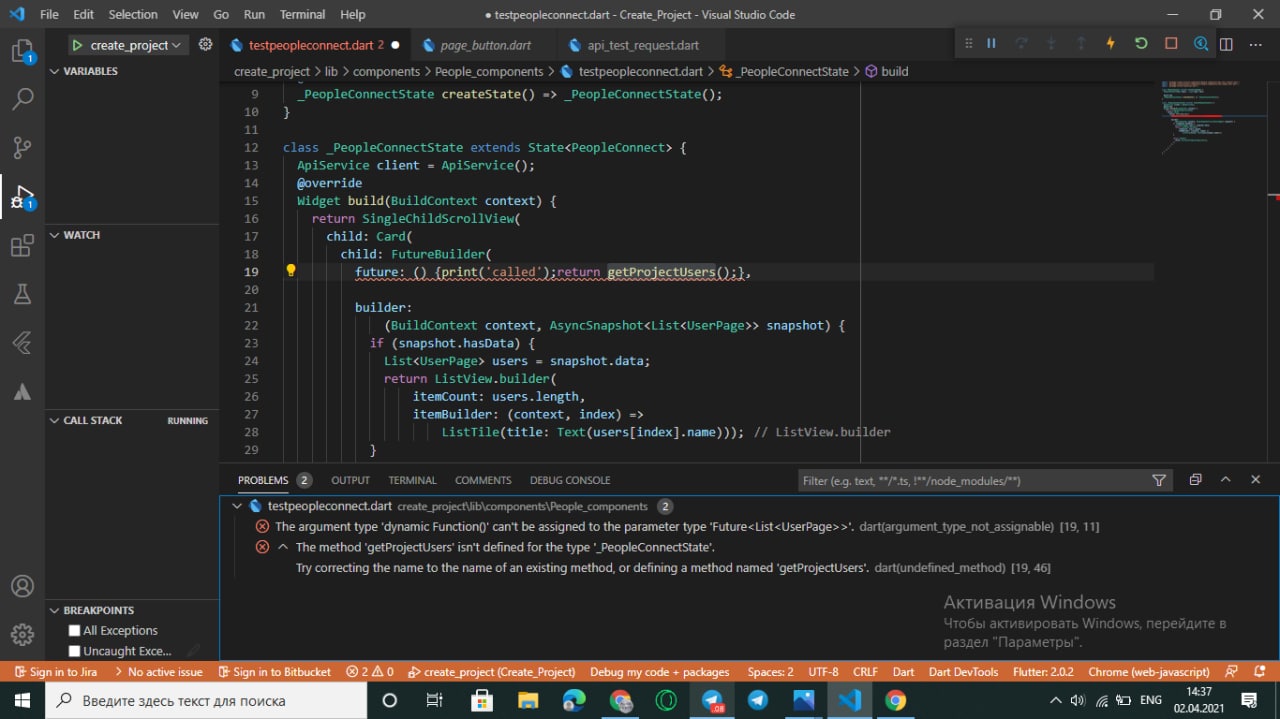Click Sign in to Jira in the status bar
The width and height of the screenshot is (1280, 719).
click(x=56, y=672)
